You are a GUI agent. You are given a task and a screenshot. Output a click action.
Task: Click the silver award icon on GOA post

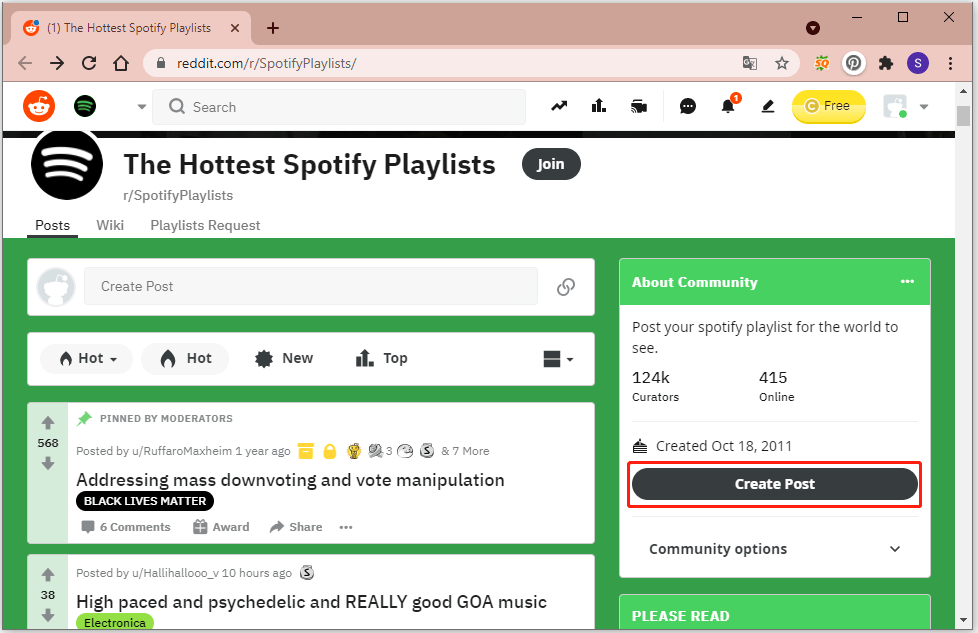(307, 573)
